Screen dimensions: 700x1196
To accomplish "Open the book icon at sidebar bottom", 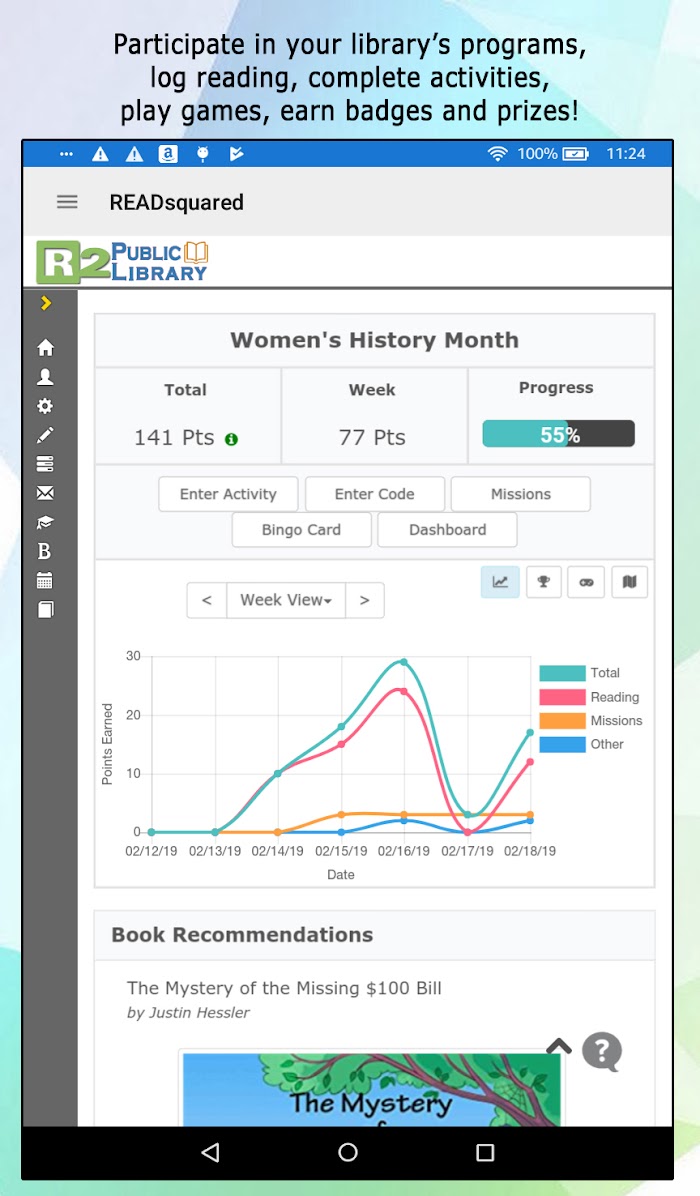I will 46,609.
